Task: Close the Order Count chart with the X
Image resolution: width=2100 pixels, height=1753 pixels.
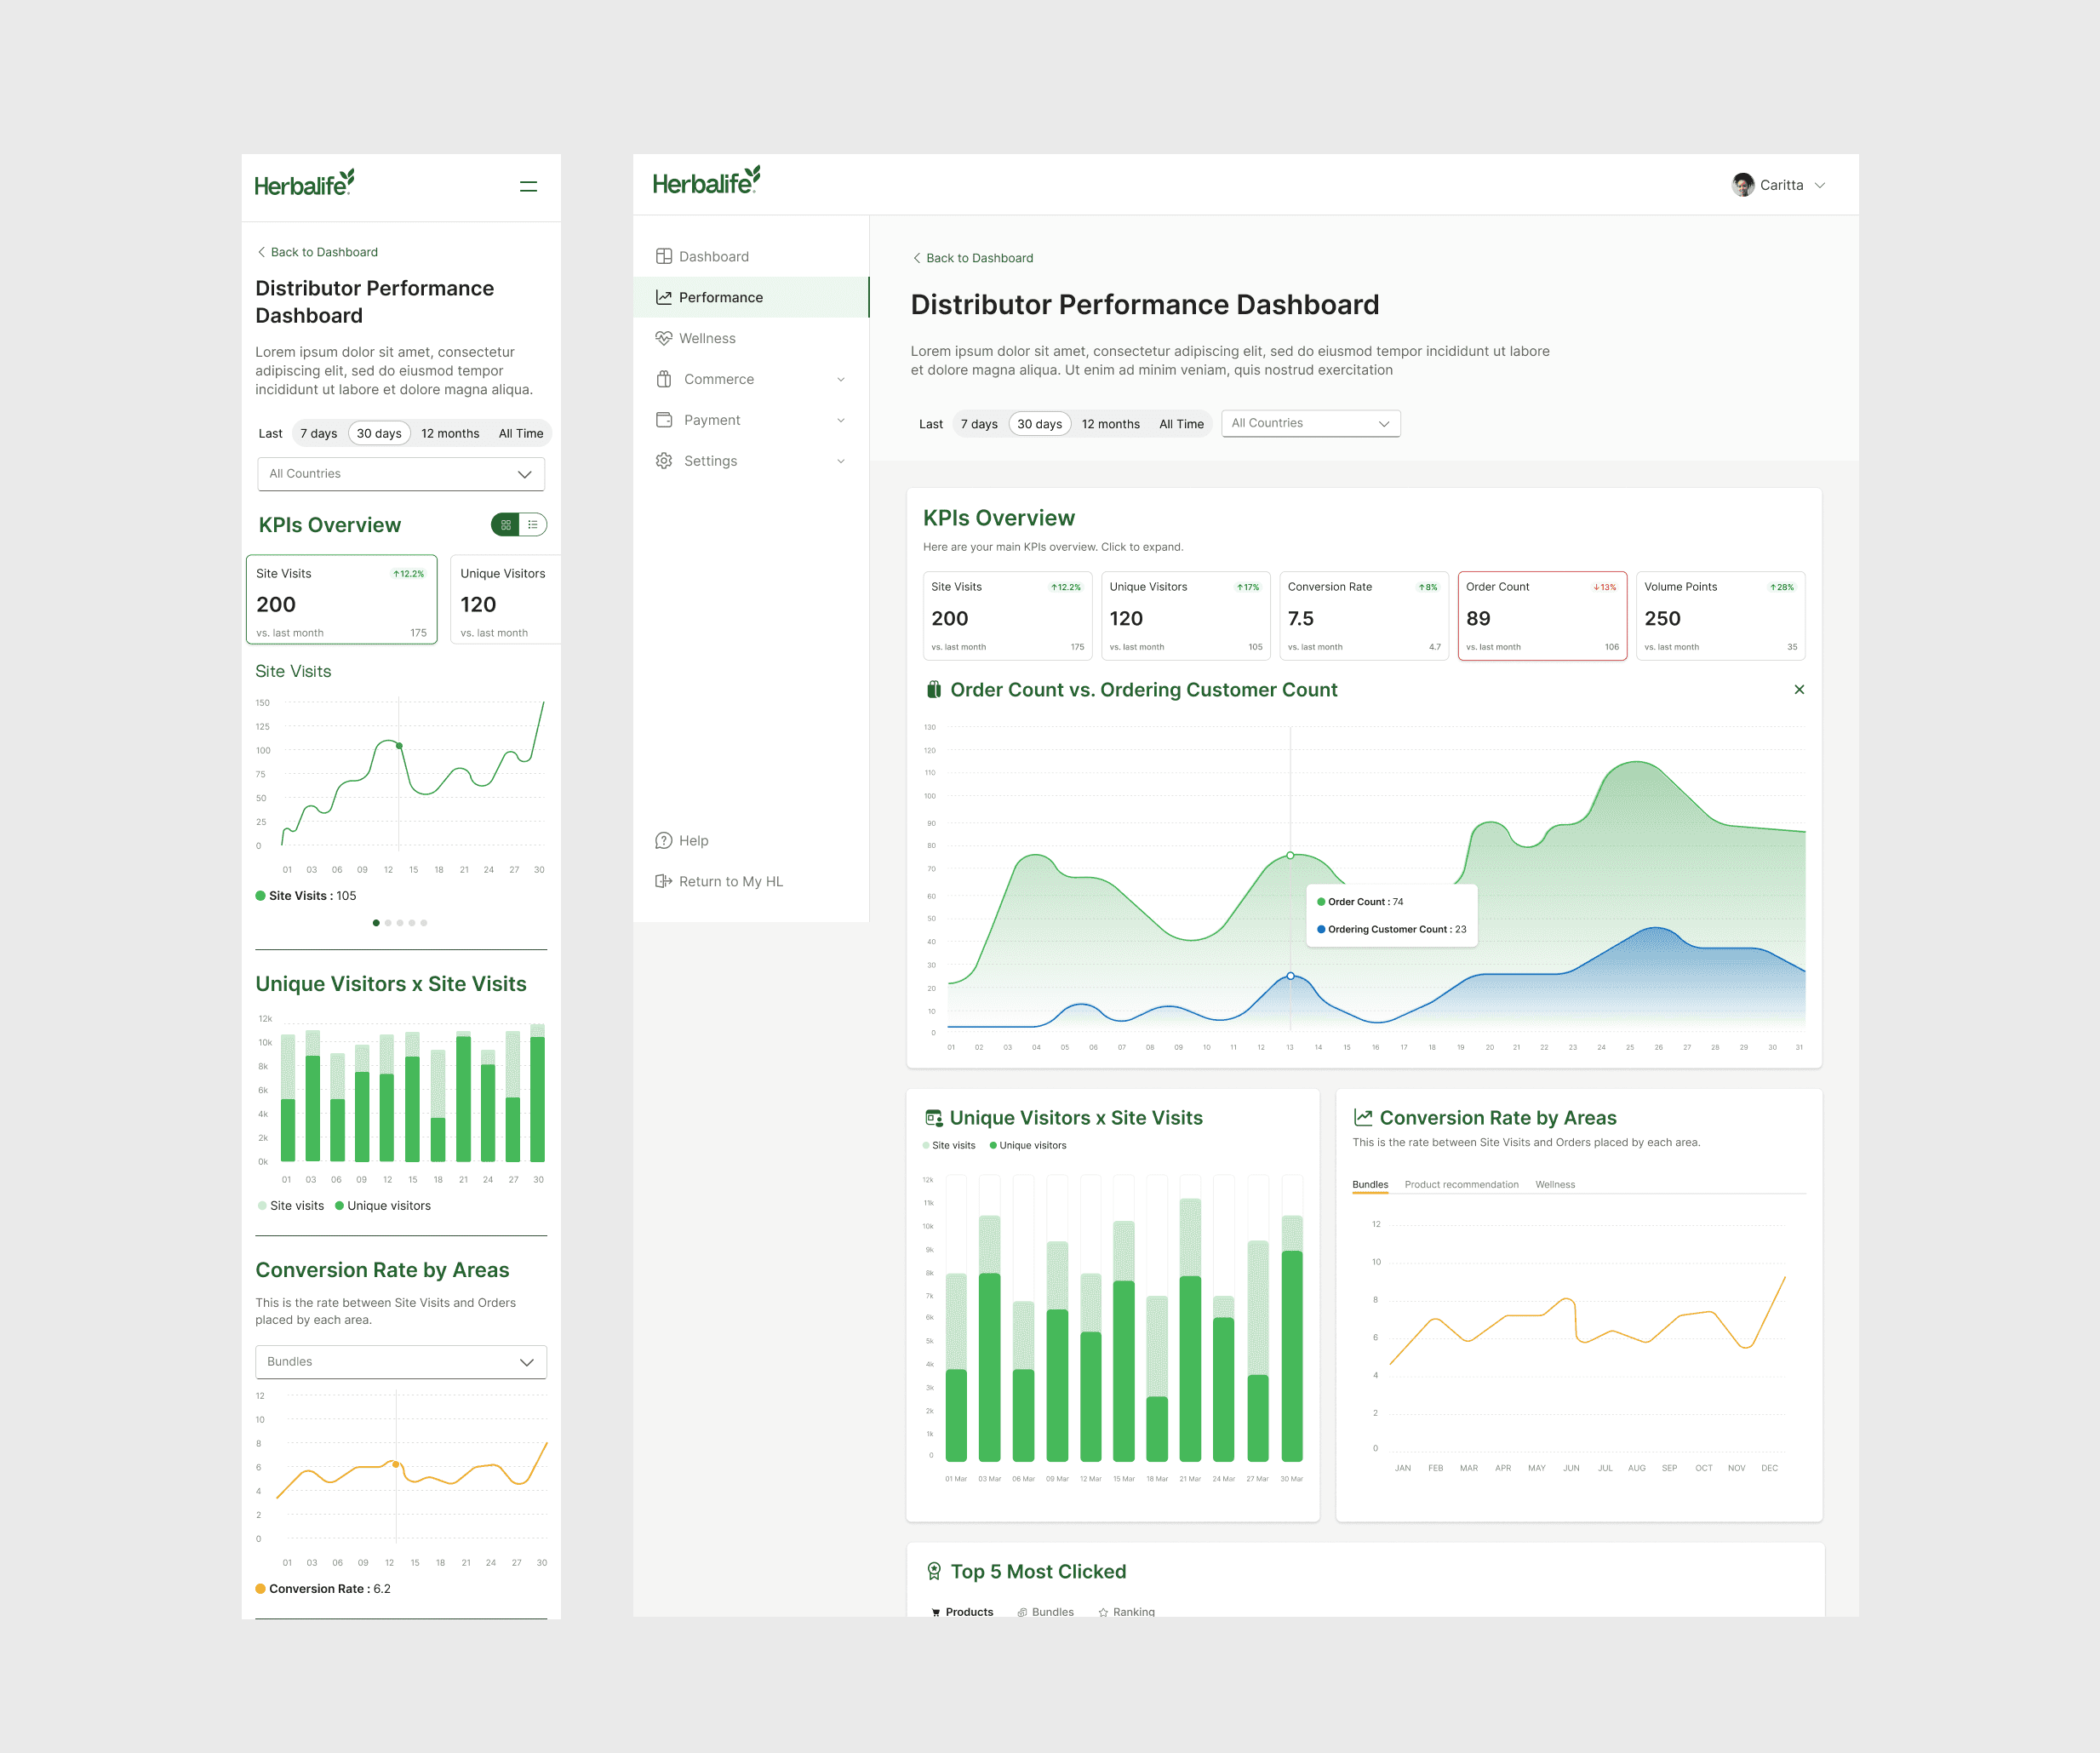Action: pos(1799,690)
